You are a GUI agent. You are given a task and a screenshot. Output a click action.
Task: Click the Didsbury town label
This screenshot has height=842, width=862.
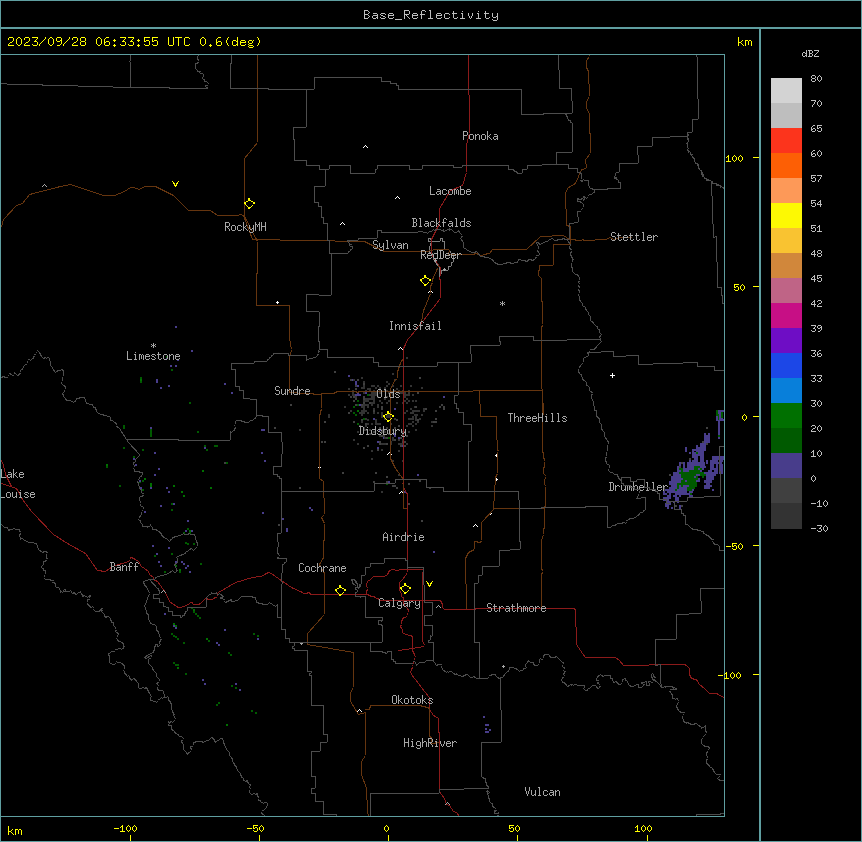point(383,431)
